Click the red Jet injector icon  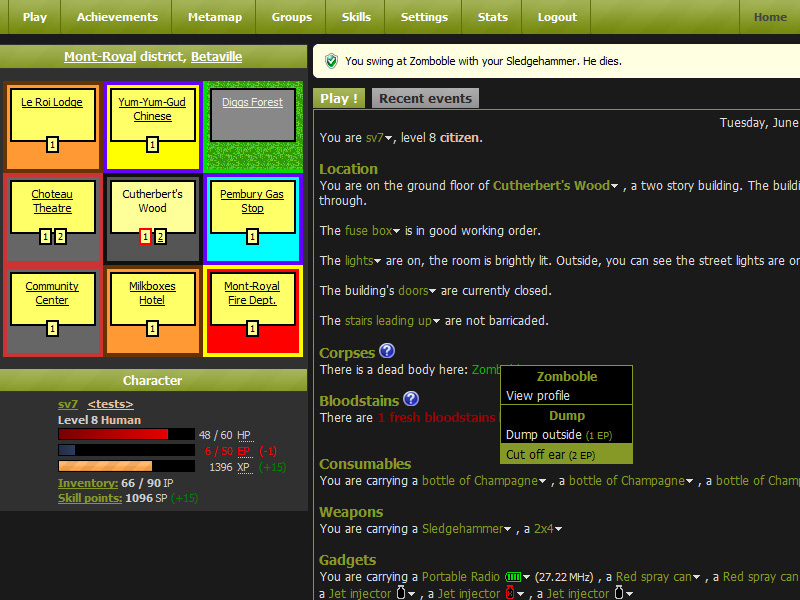[508, 593]
